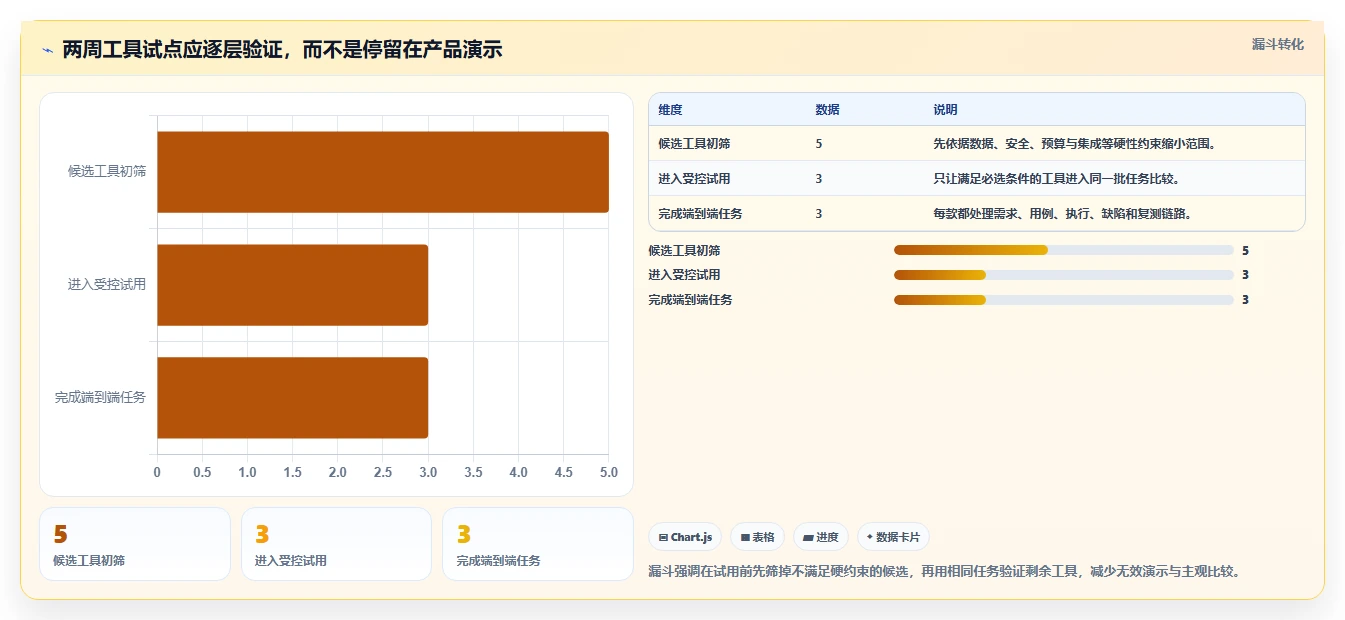Click the x-axis tick '2.5'

click(x=383, y=472)
